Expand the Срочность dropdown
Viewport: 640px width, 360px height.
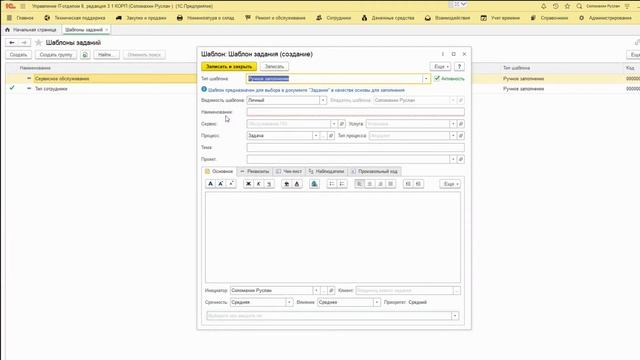coord(289,302)
